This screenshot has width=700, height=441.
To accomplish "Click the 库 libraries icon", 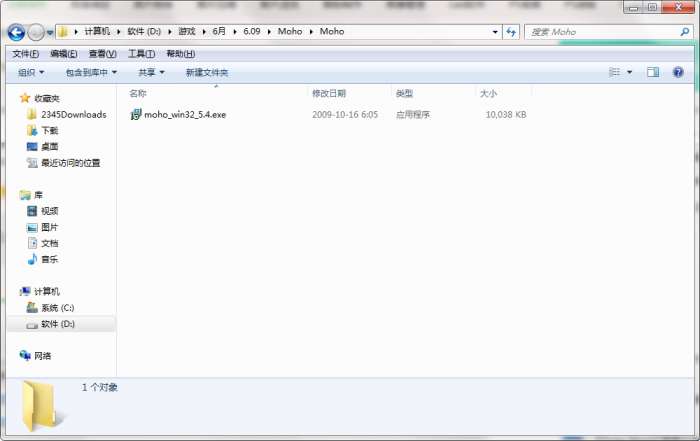I will point(25,195).
